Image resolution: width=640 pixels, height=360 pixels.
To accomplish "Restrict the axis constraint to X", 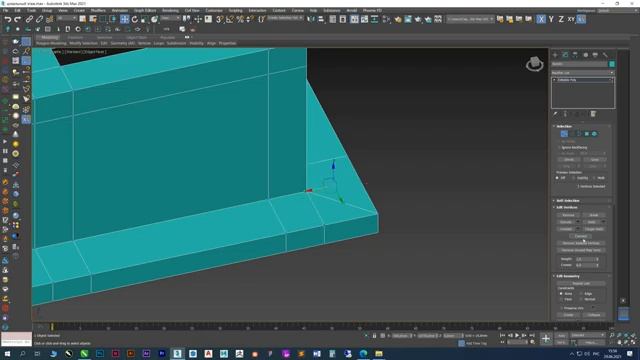I will click(541, 19).
